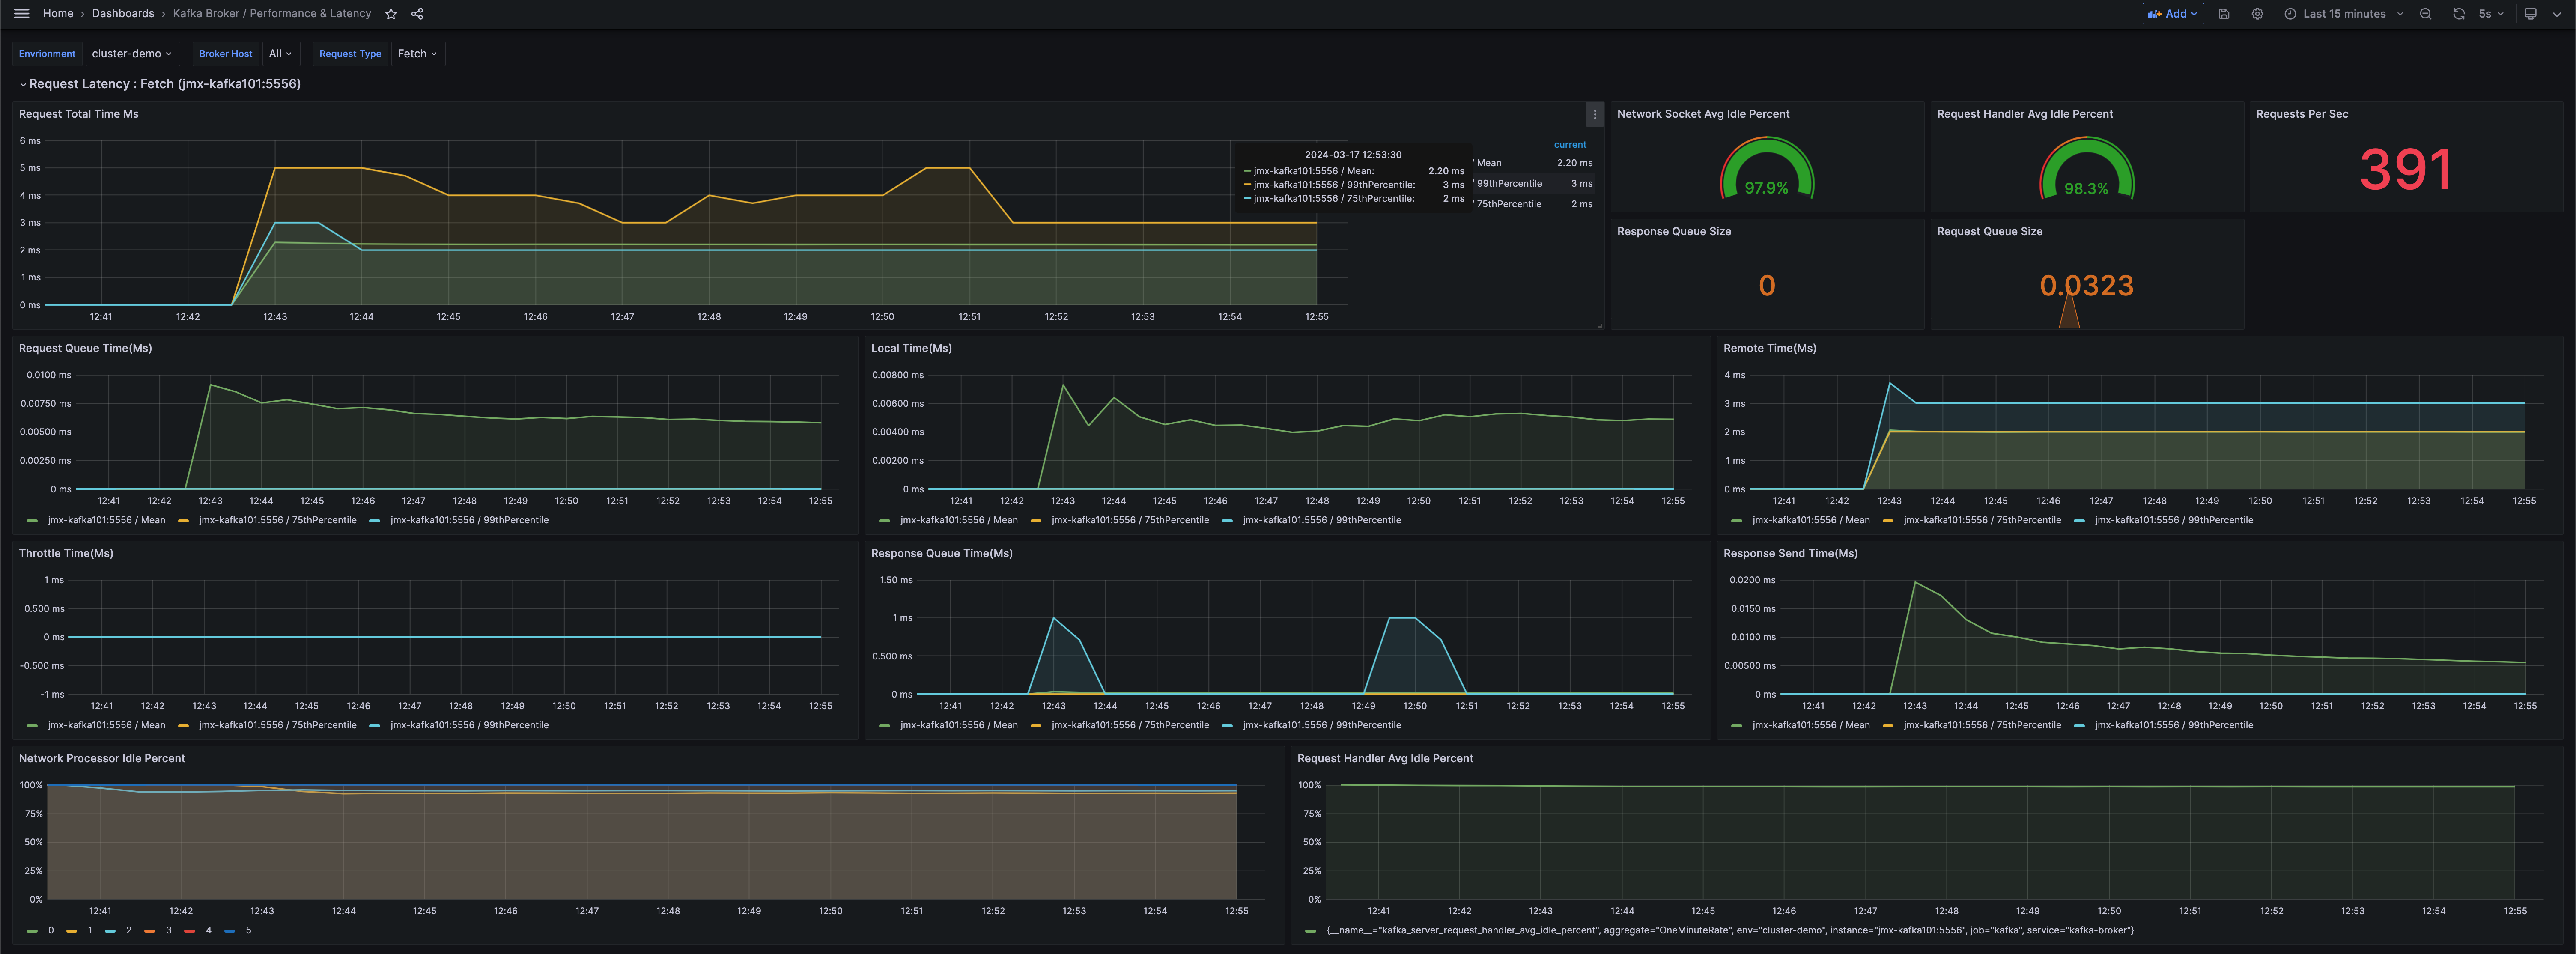Click the Home breadcrumb link

(x=58, y=14)
